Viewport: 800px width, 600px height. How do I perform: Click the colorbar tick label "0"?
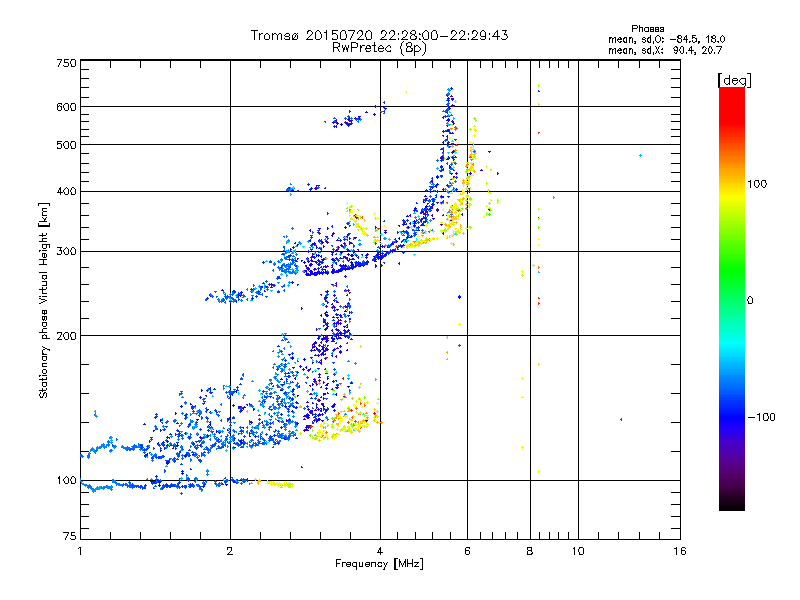750,301
